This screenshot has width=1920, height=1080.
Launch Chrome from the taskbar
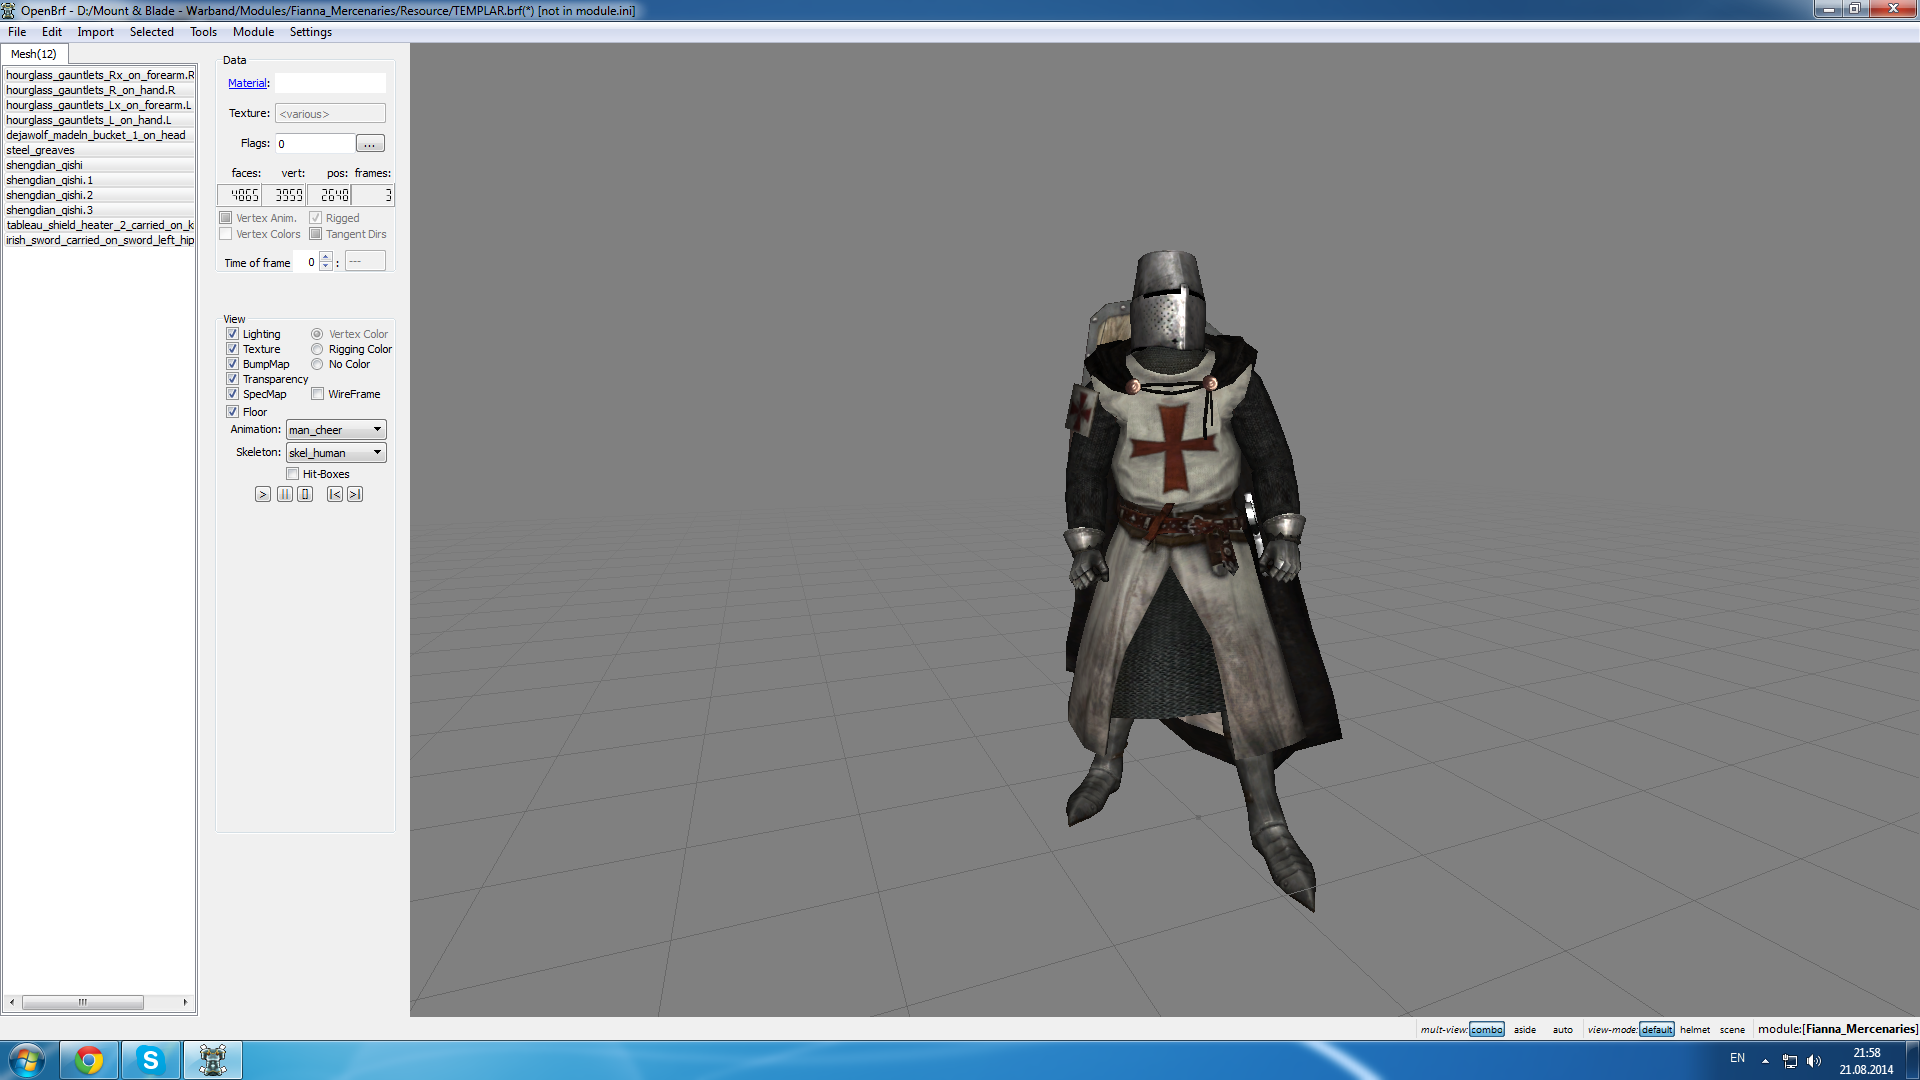point(89,1060)
